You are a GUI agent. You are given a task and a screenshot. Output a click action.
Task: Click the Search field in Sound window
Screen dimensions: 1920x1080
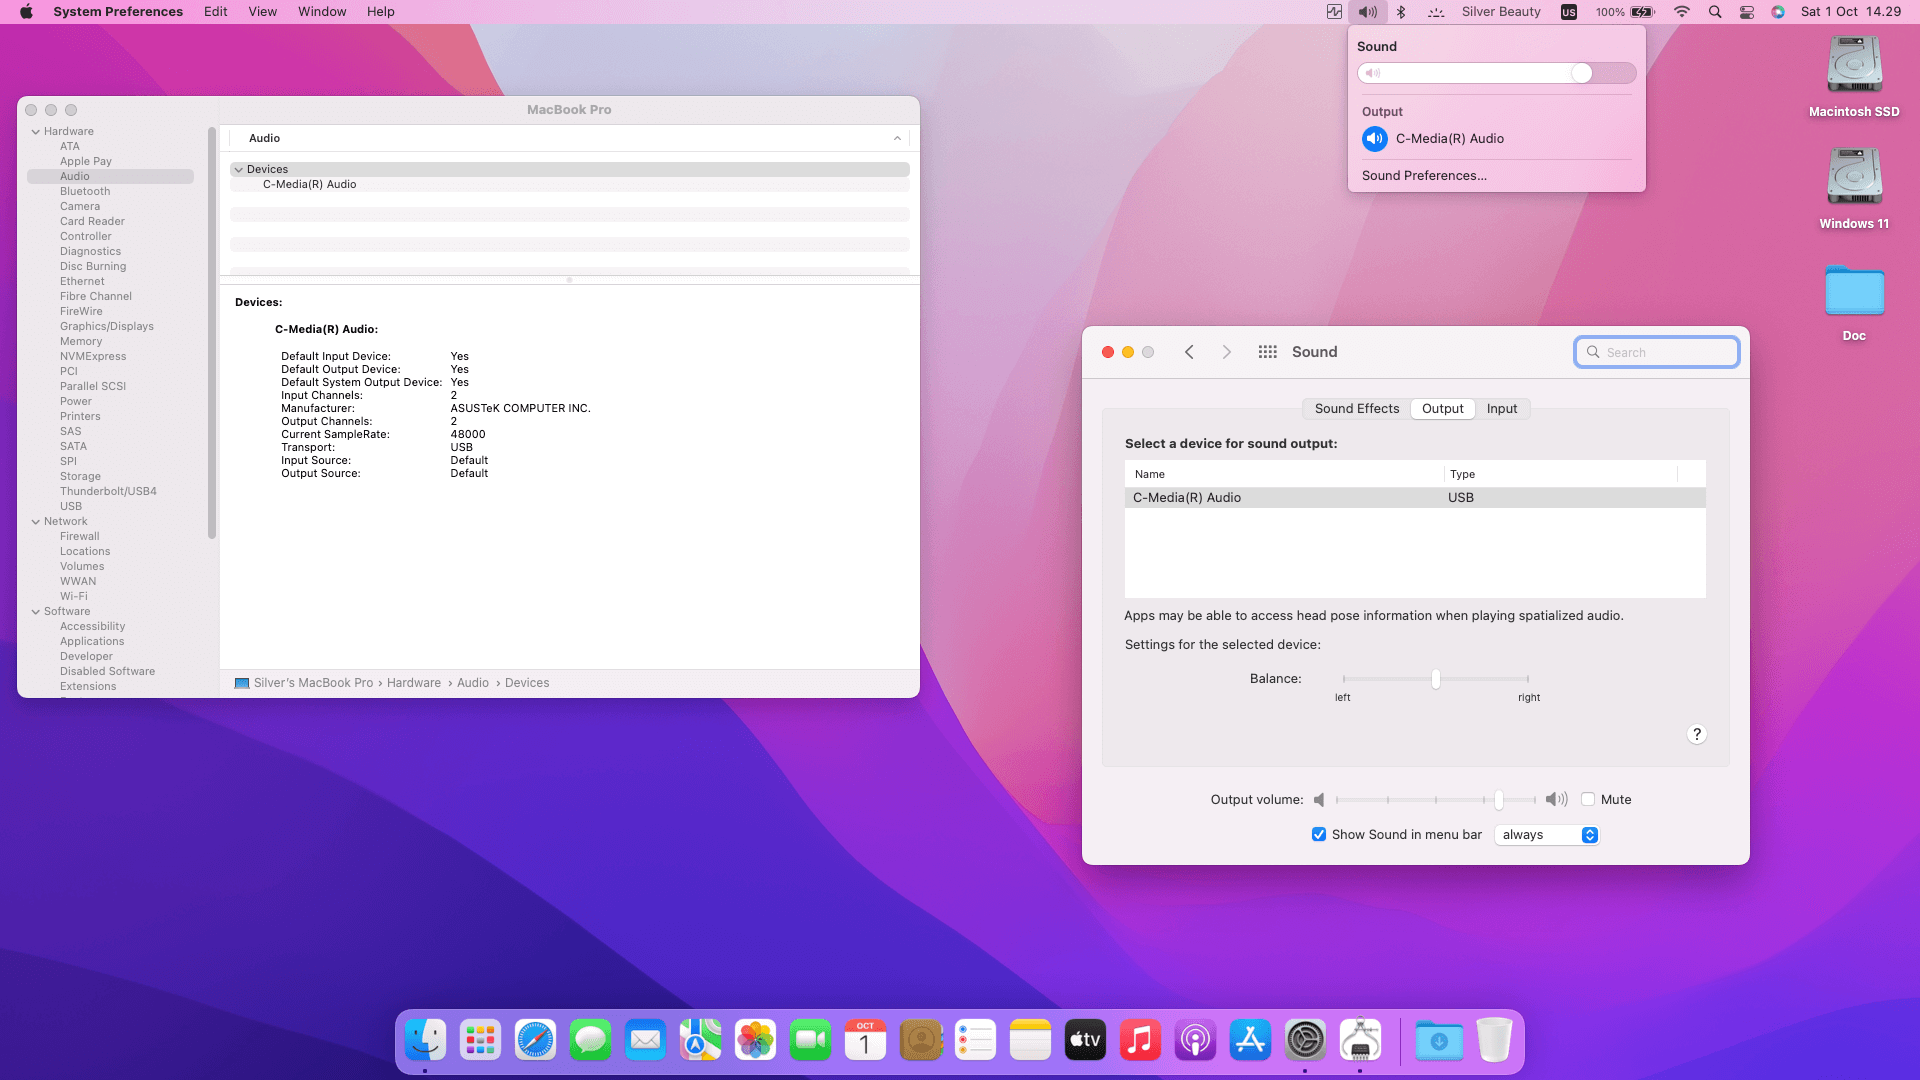tap(1656, 352)
